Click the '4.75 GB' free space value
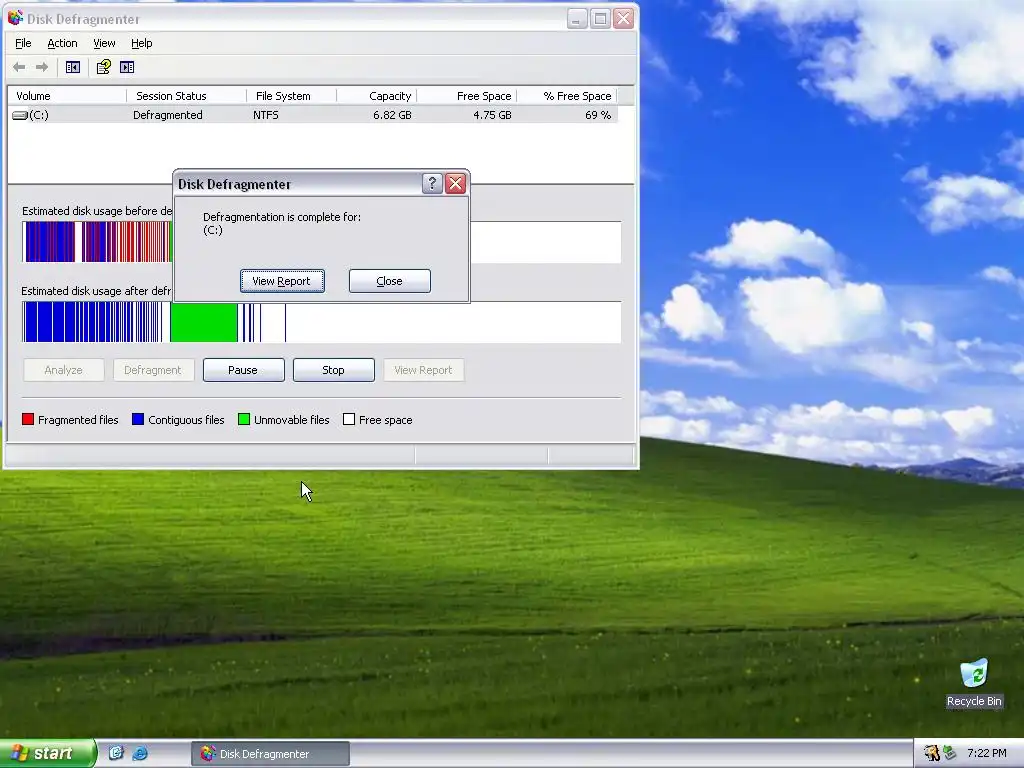 pos(492,115)
